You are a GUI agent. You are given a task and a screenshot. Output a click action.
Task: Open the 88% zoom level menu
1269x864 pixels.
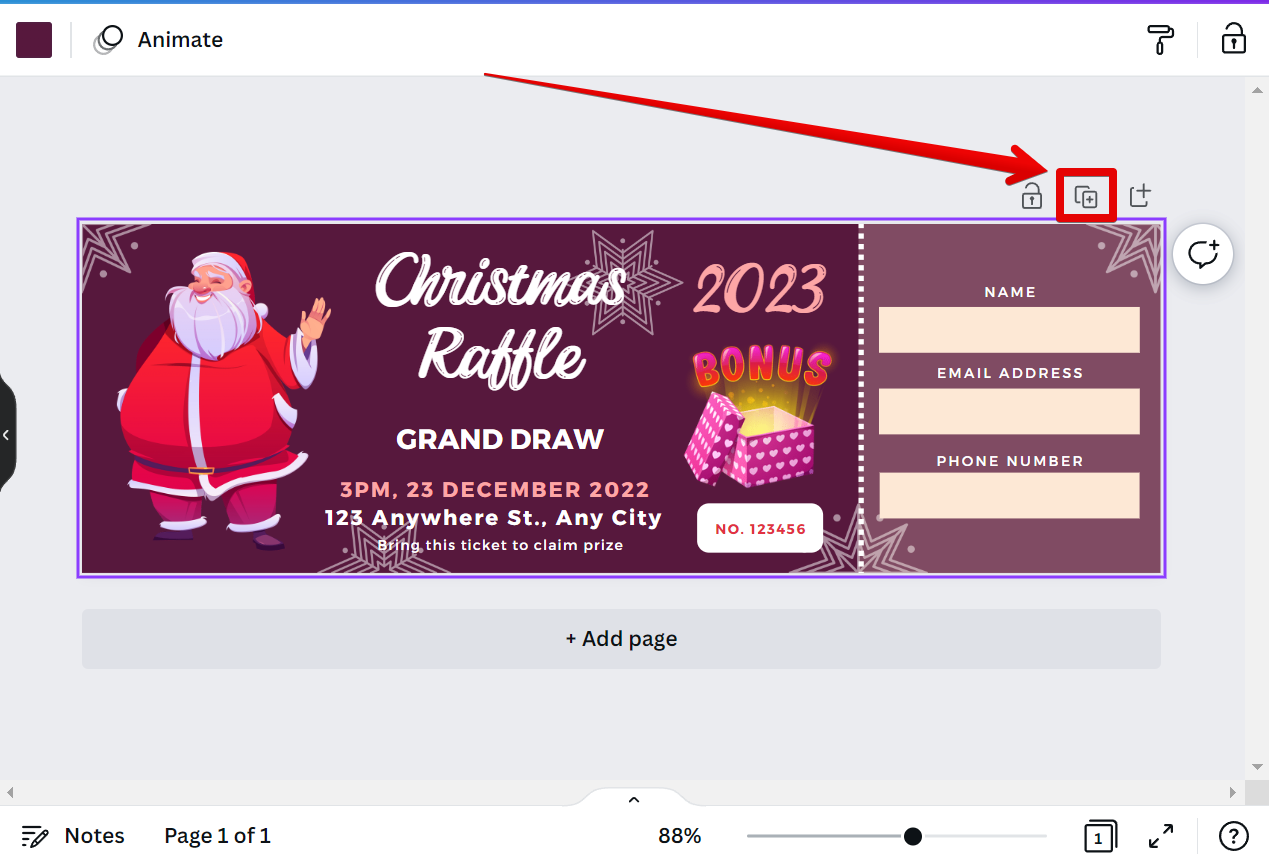[x=680, y=836]
